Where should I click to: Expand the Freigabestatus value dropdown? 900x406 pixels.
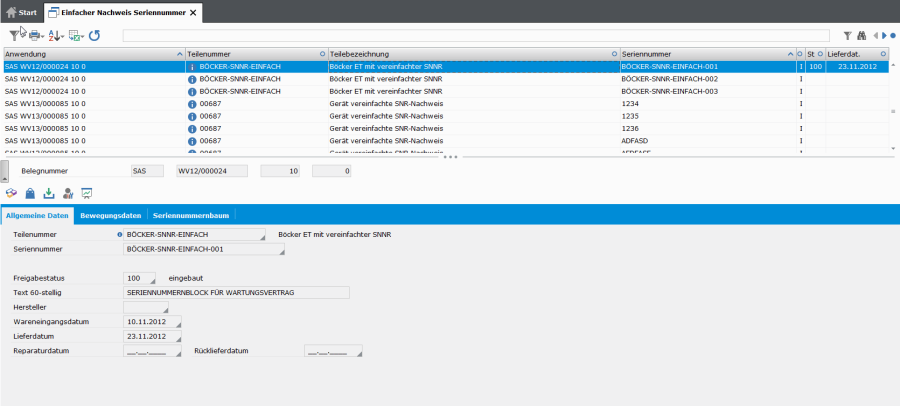click(153, 282)
